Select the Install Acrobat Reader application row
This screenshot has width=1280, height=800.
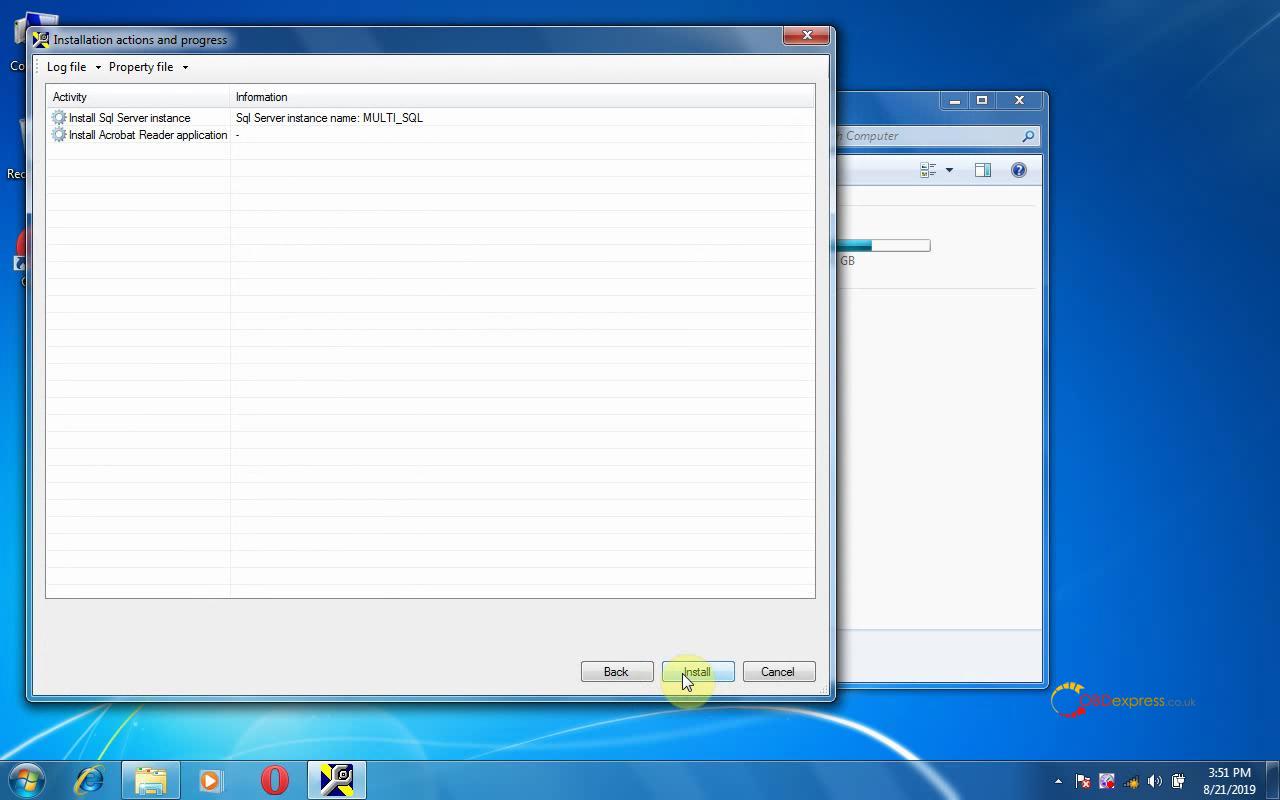click(x=147, y=135)
